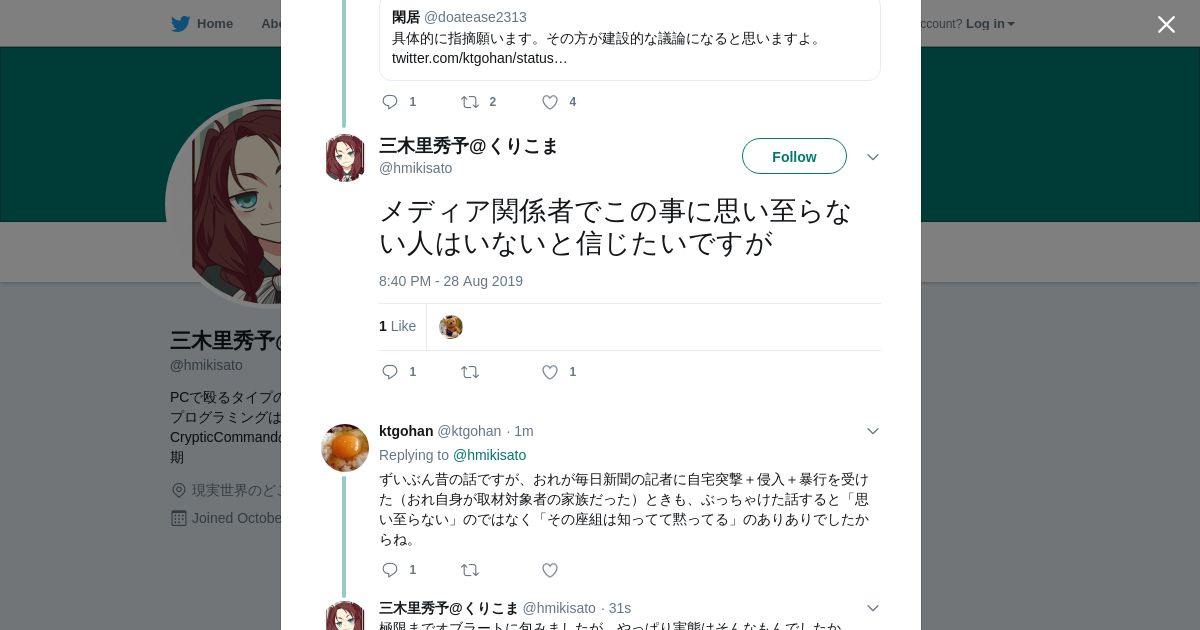
Task: Expand the main tweet's more-options chevron
Action: [872, 157]
